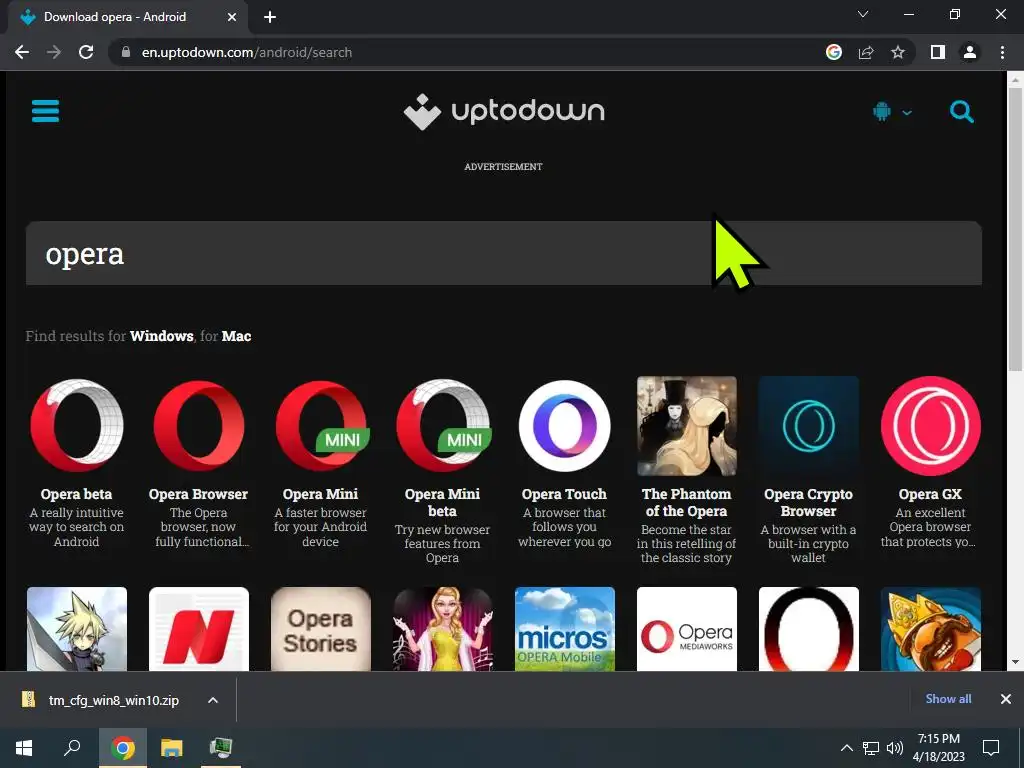Click the opera search input field
This screenshot has width=1024, height=768.
coord(504,253)
